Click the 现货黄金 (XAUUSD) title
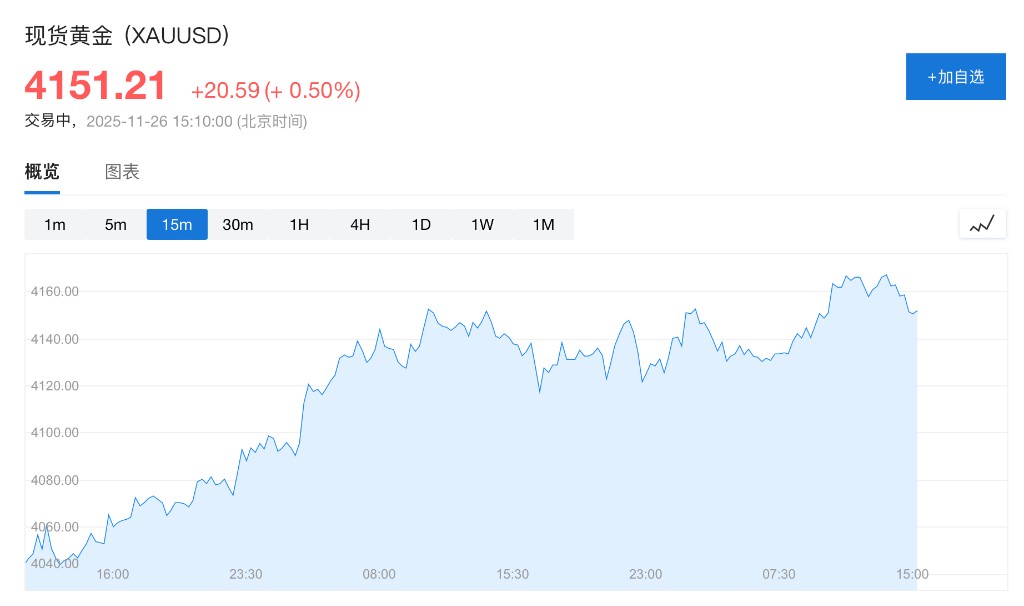 (127, 36)
